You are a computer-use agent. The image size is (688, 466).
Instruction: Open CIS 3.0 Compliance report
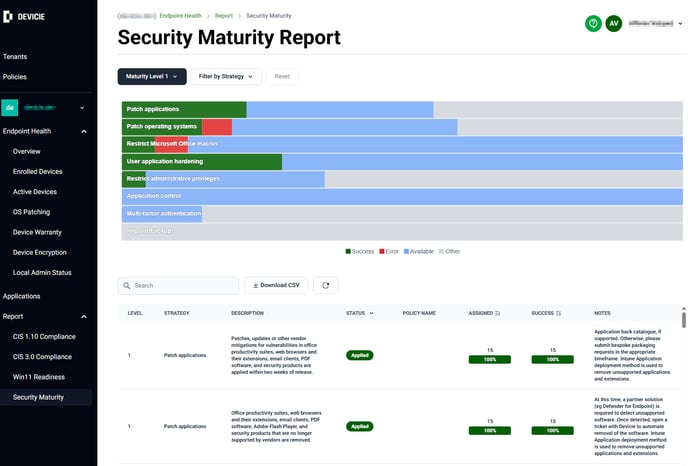[42, 357]
